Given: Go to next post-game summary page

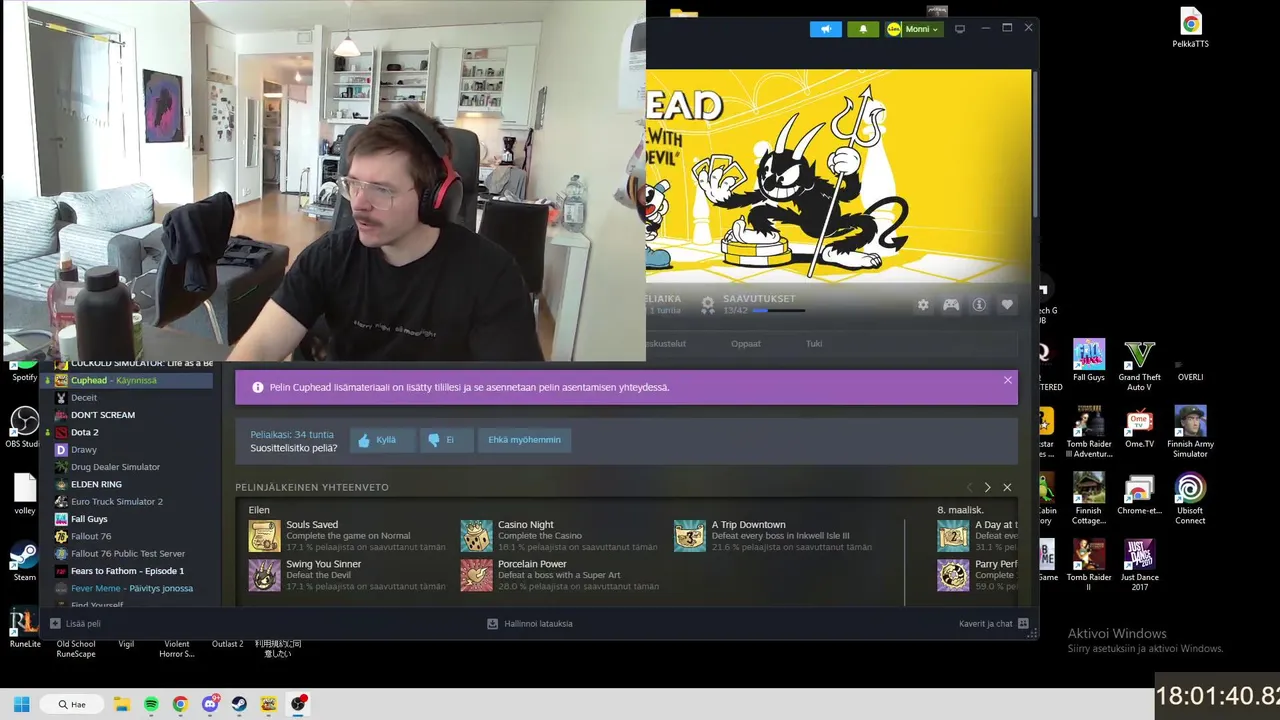Looking at the screenshot, I should (x=987, y=487).
